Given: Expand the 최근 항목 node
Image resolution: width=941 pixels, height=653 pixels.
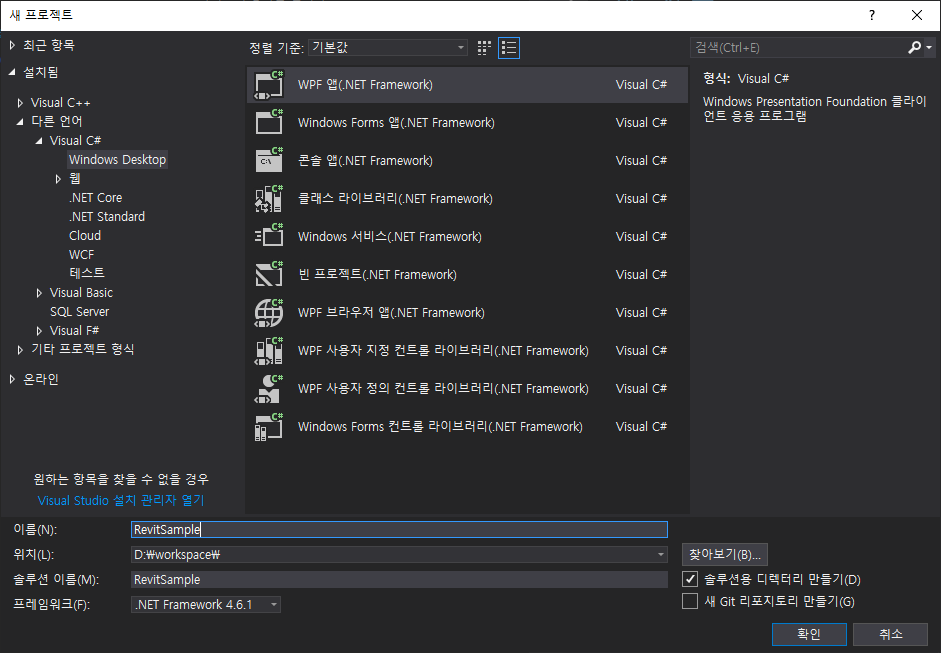Looking at the screenshot, I should (x=12, y=45).
